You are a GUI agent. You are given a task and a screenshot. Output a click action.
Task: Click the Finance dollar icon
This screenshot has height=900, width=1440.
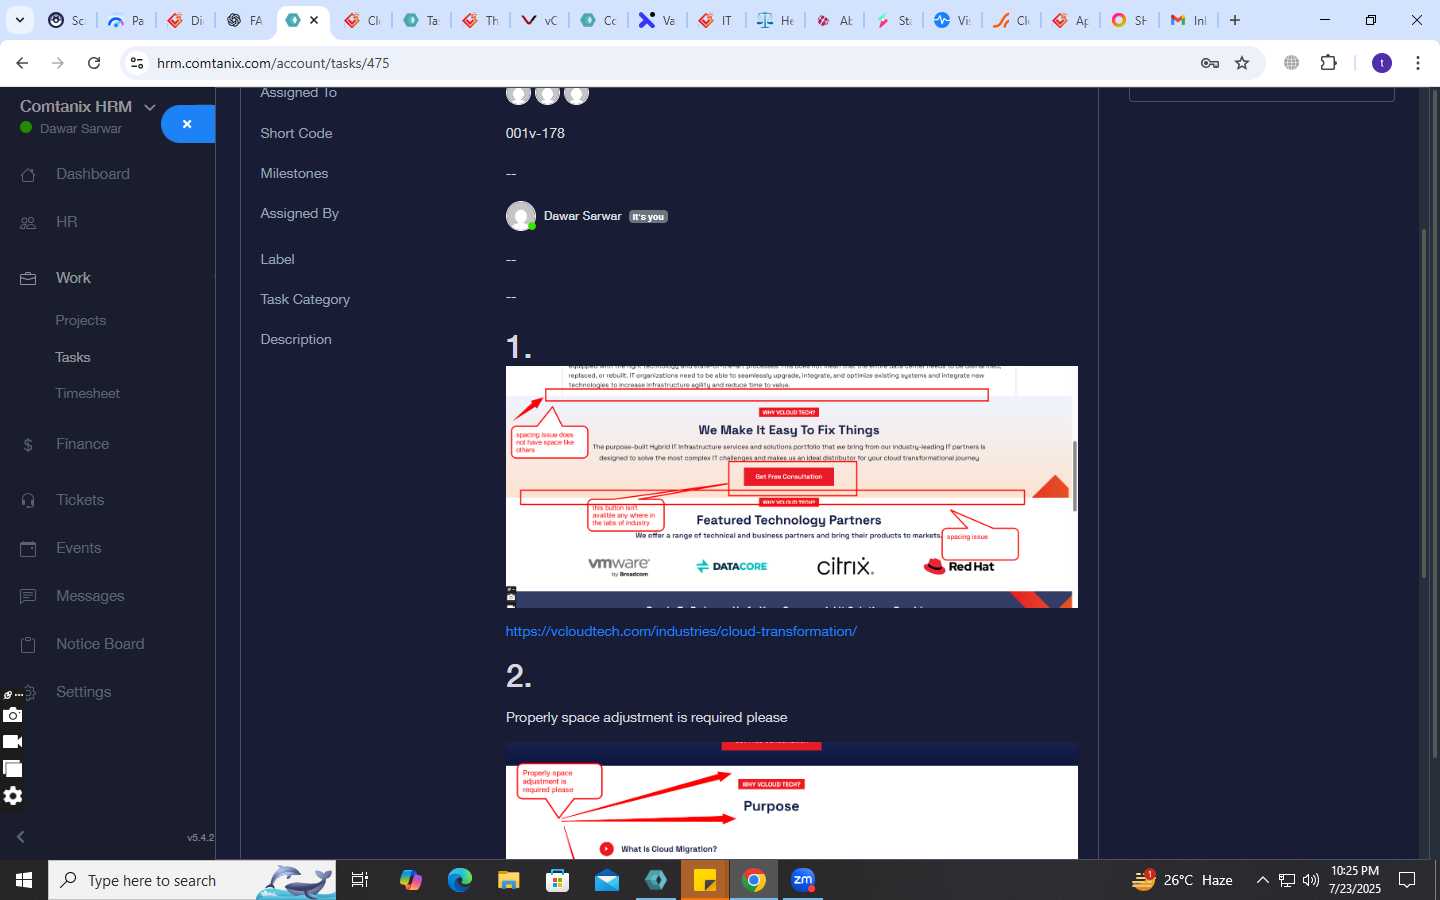(x=28, y=445)
